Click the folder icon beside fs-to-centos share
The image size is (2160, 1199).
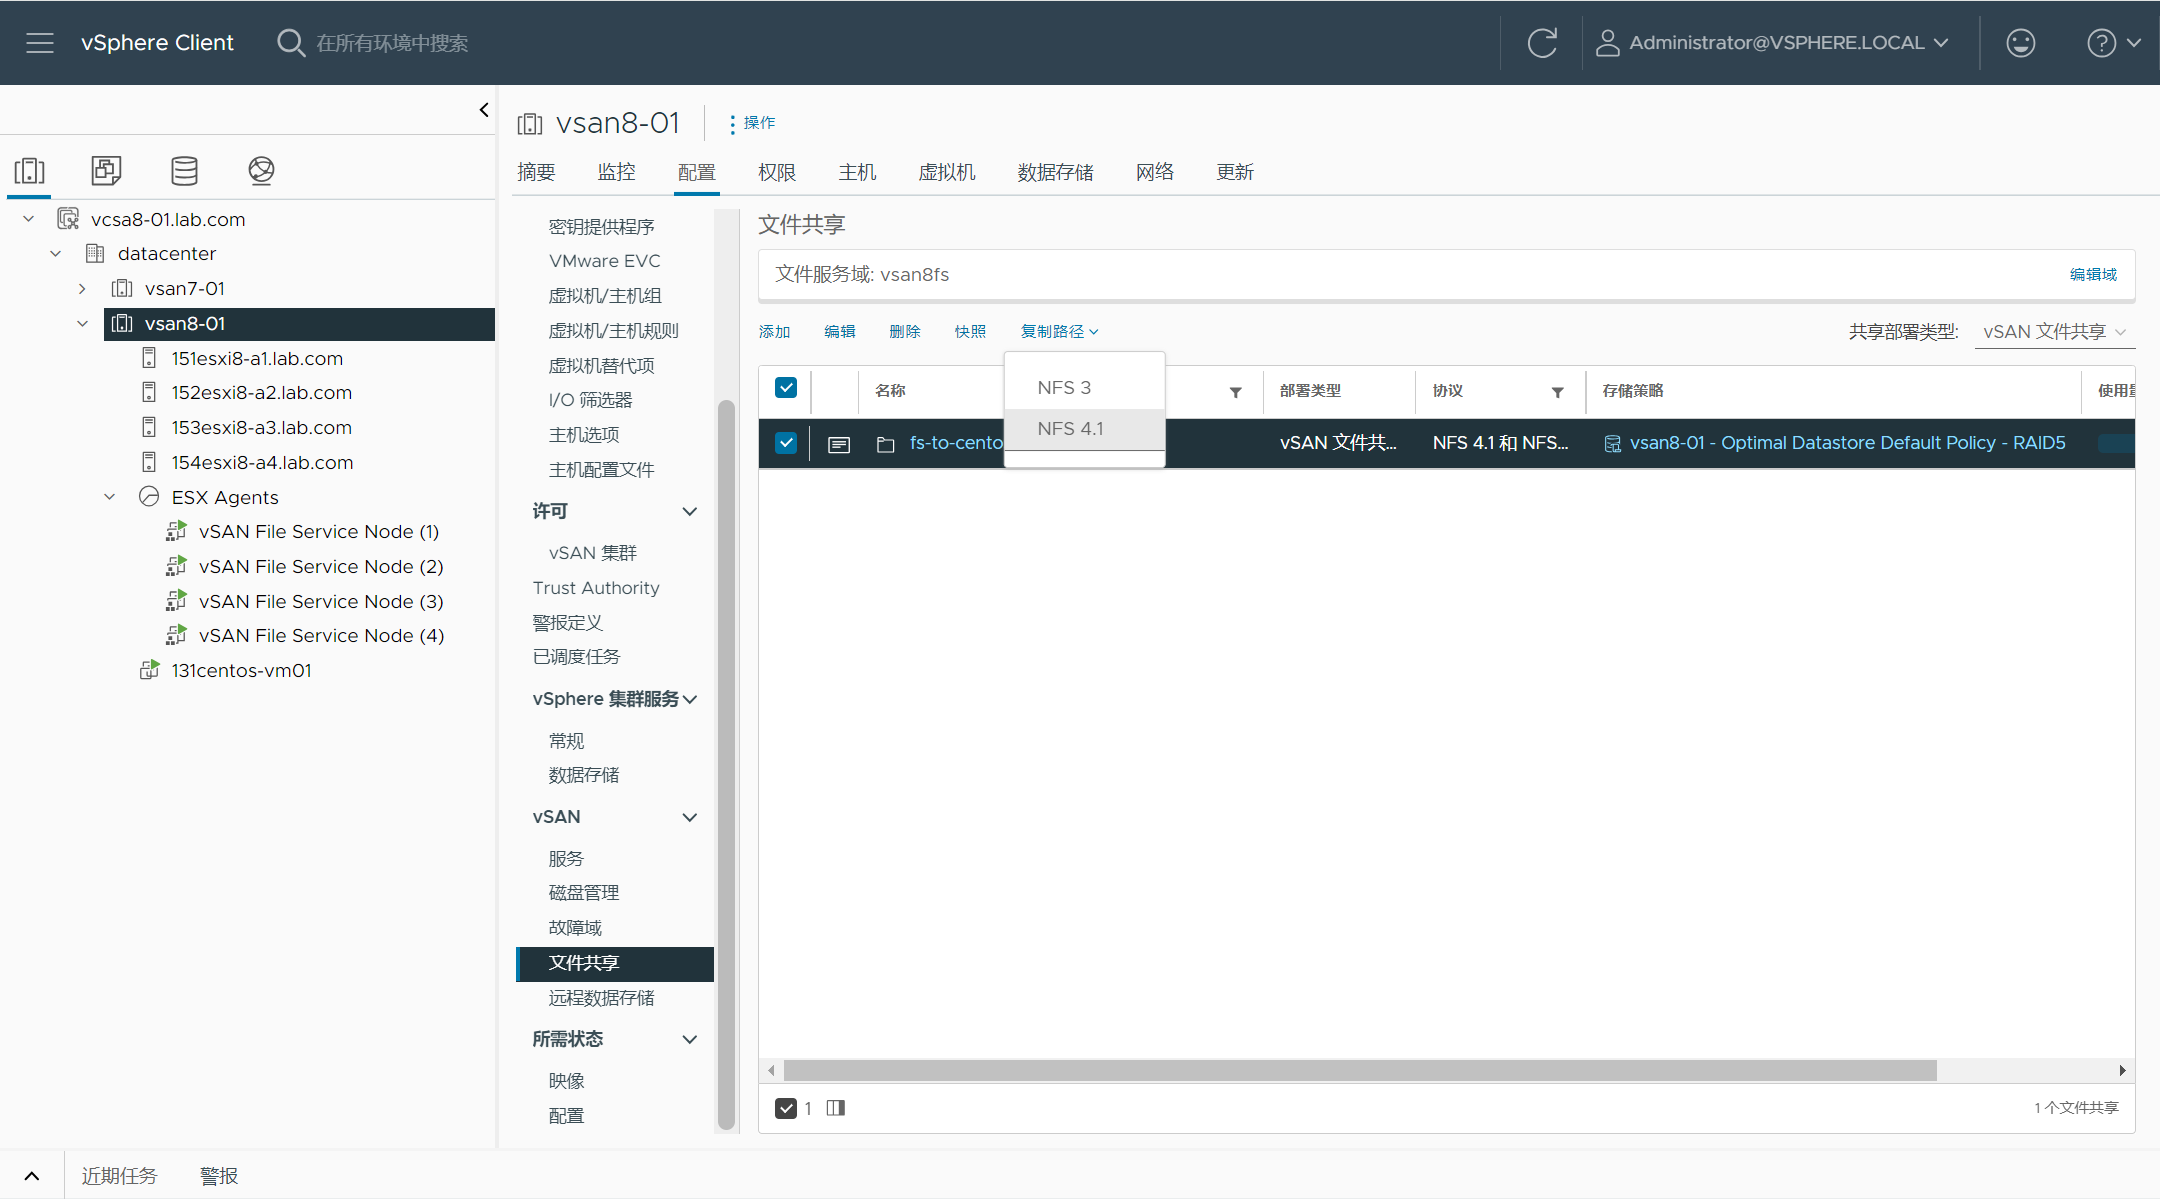(885, 444)
